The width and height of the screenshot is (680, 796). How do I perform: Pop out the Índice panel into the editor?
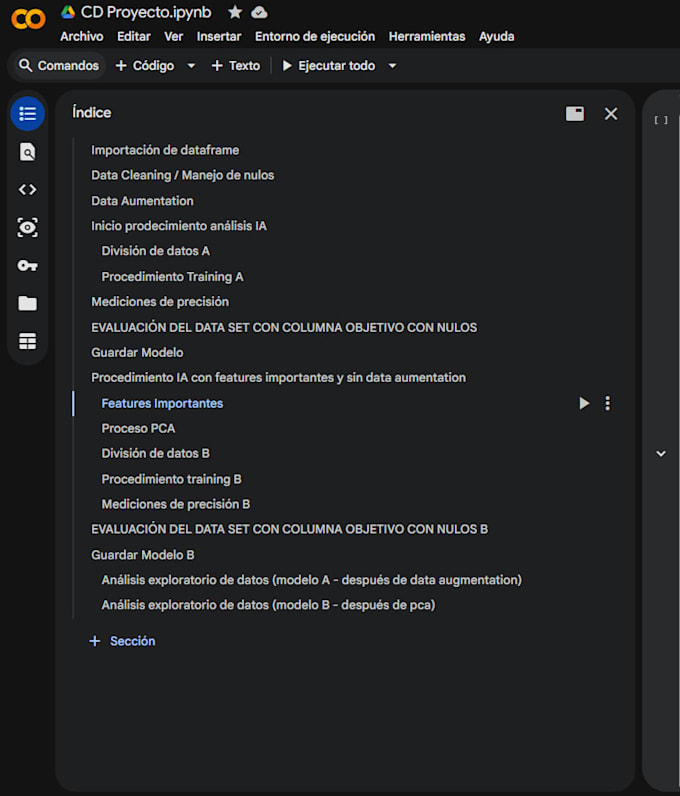tap(575, 114)
